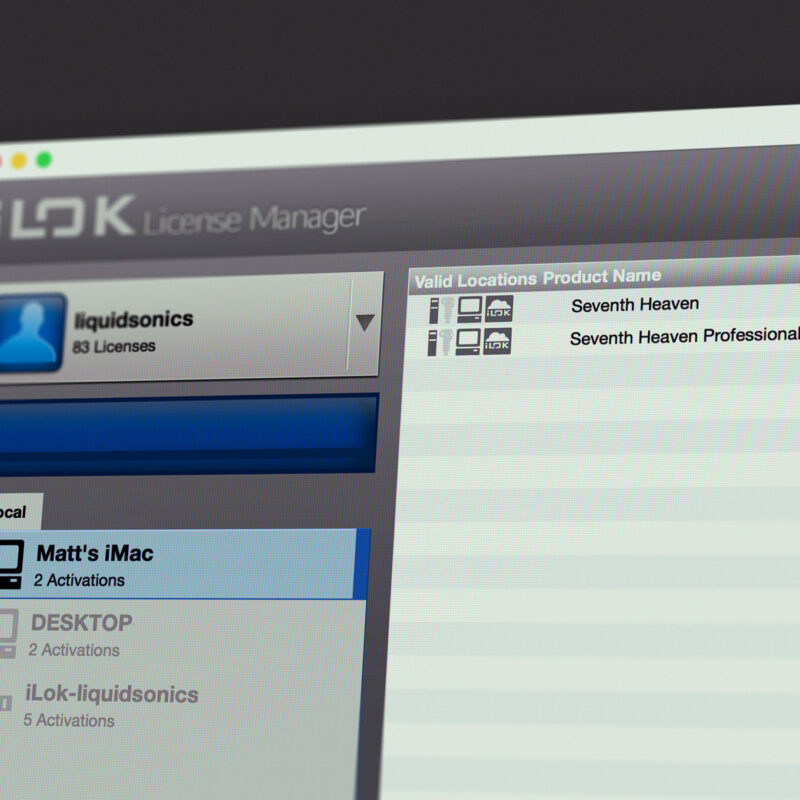Click the iLok Cloud icon for Seventh Heaven

tap(499, 308)
